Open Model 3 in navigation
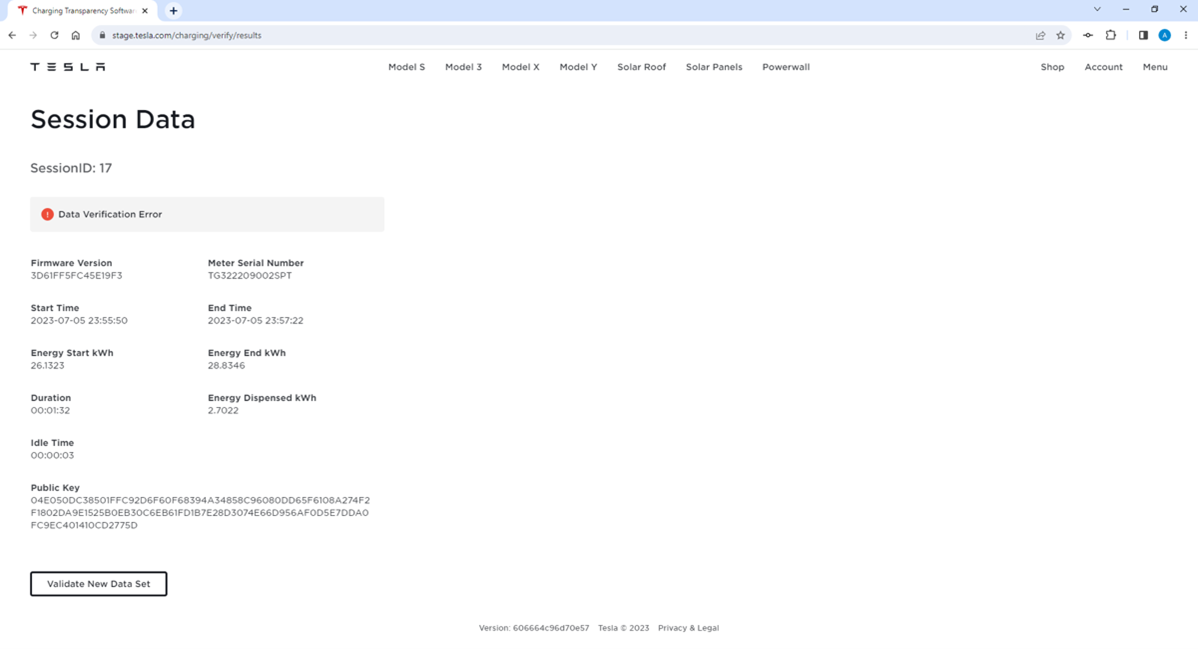The image size is (1198, 649). click(464, 67)
